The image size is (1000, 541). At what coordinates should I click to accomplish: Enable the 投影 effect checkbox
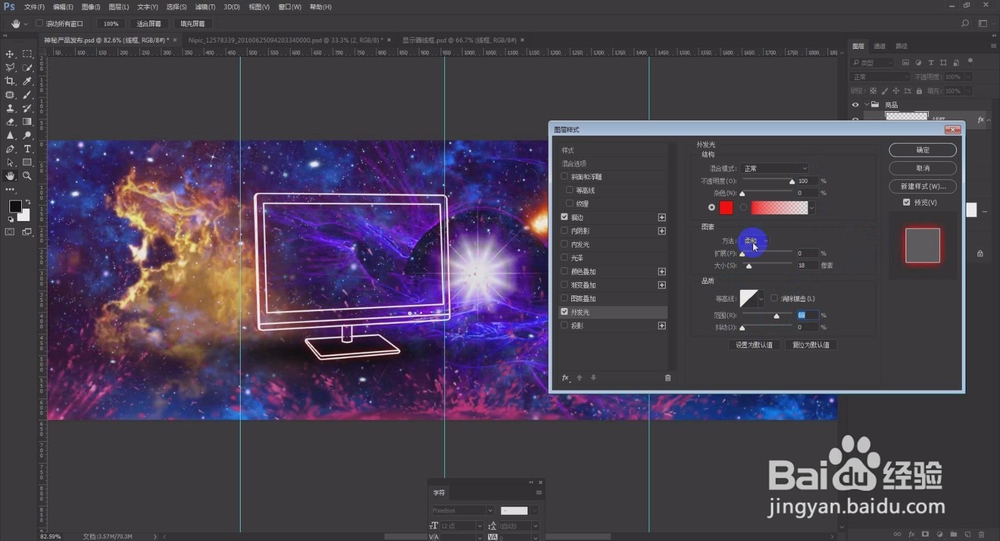click(564, 325)
